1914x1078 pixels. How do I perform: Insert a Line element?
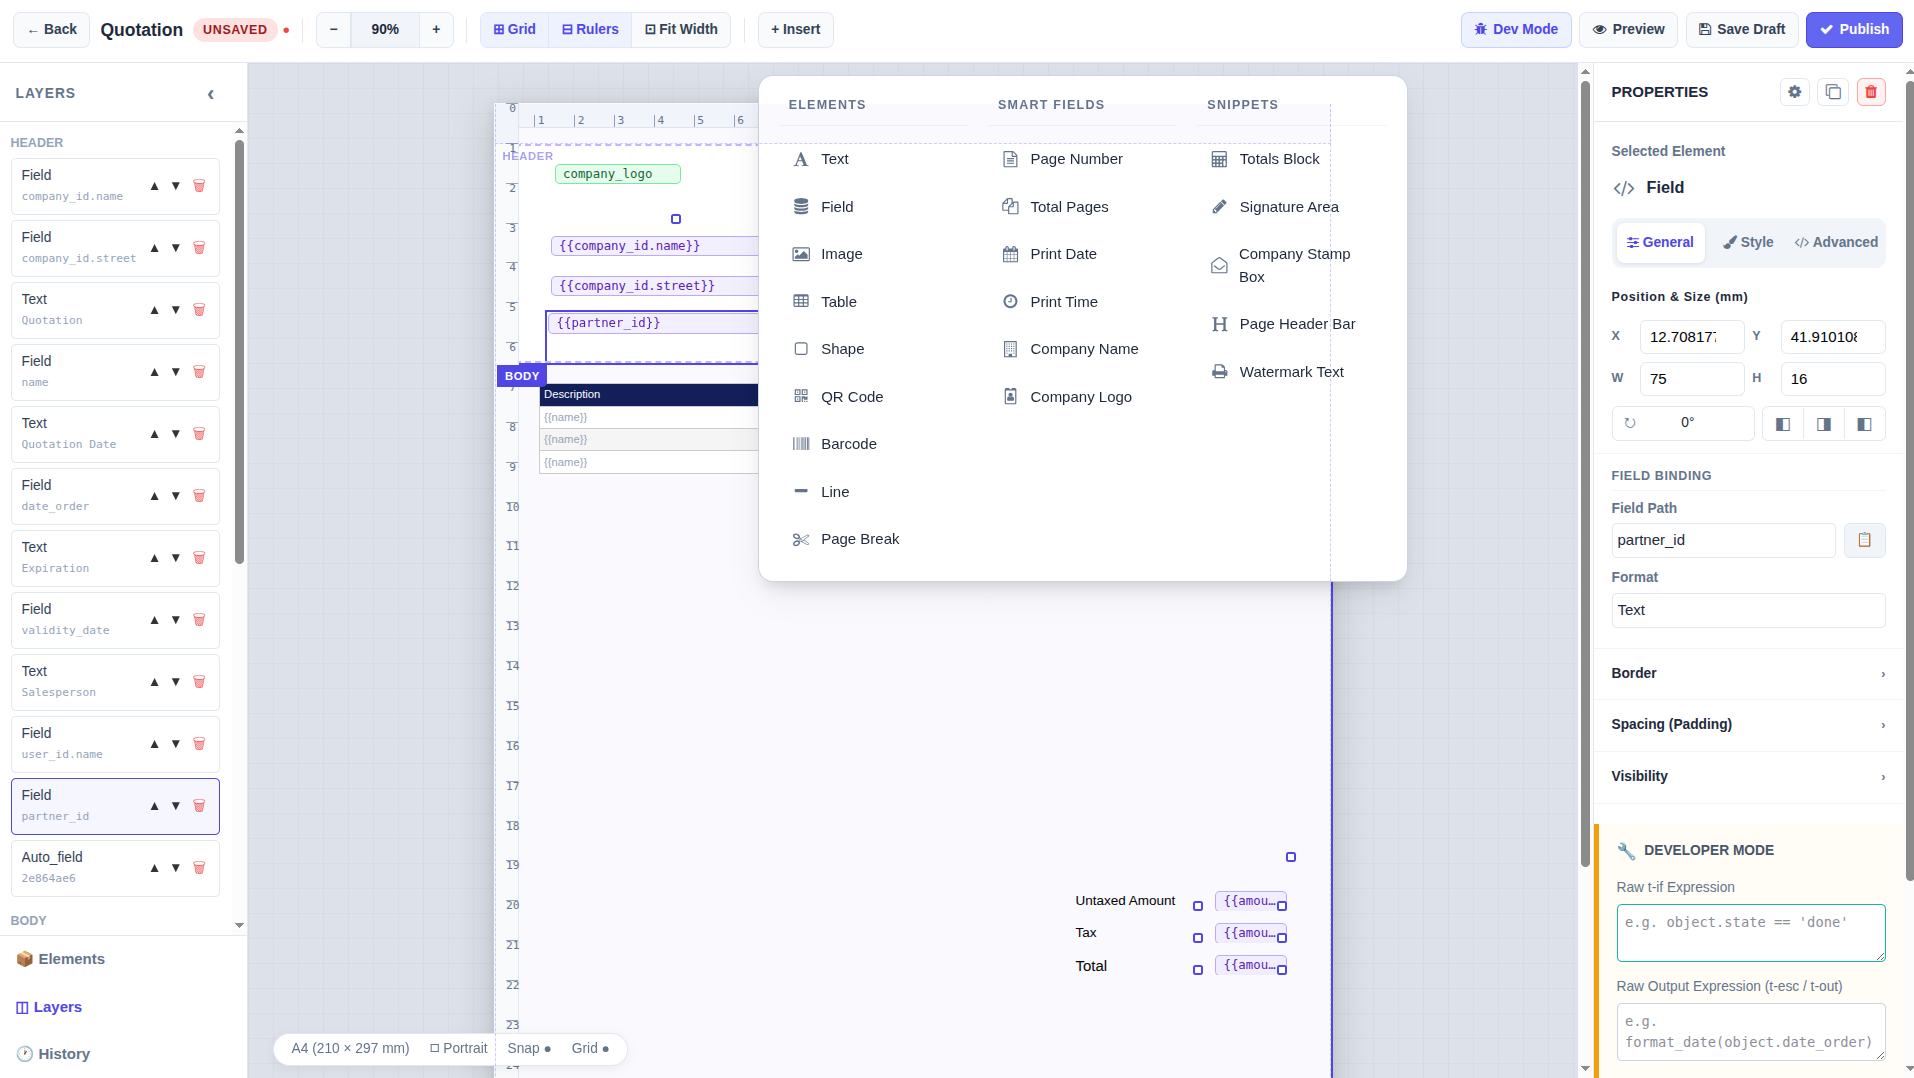point(822,492)
